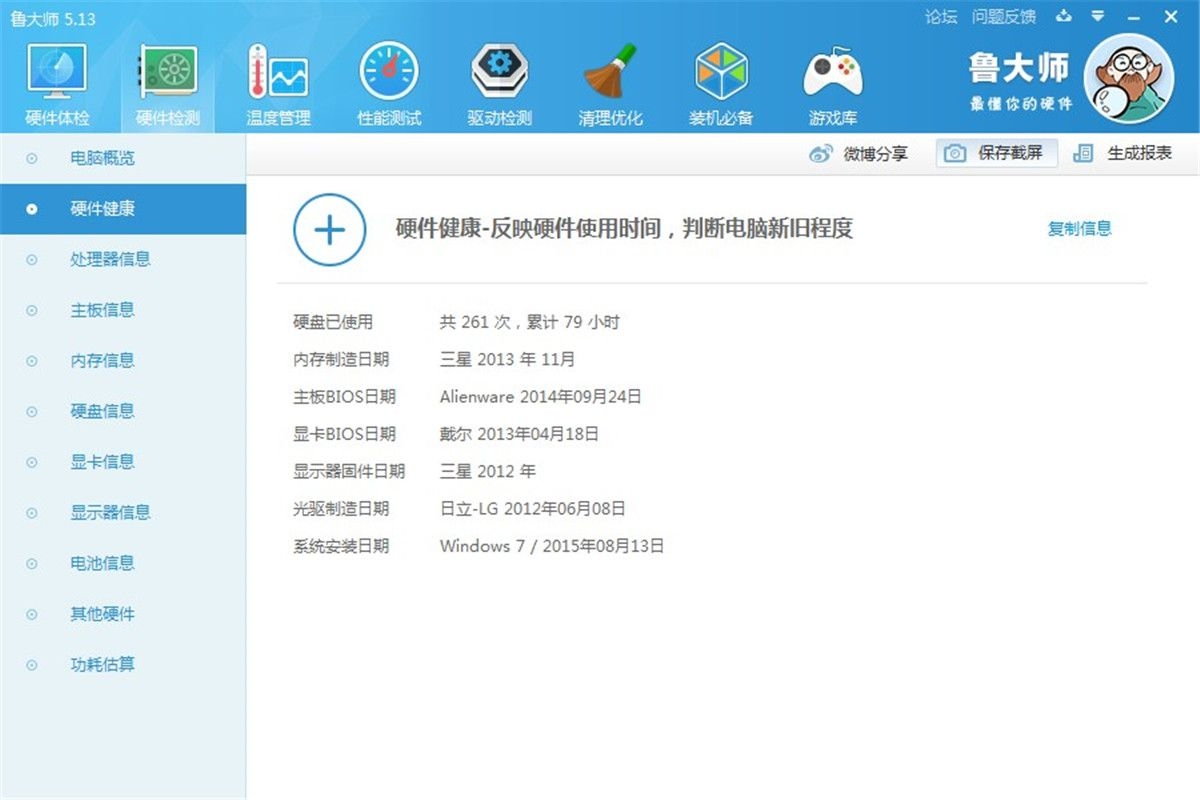Click the 复制信息 copy info link
Viewport: 1200px width, 800px height.
pos(1079,229)
